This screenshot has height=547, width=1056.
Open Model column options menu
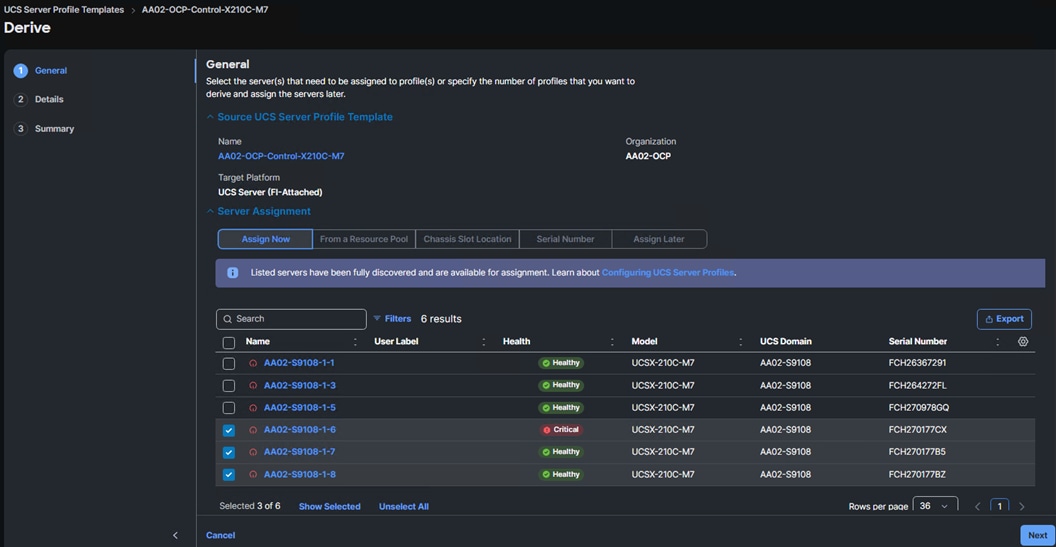tap(741, 342)
